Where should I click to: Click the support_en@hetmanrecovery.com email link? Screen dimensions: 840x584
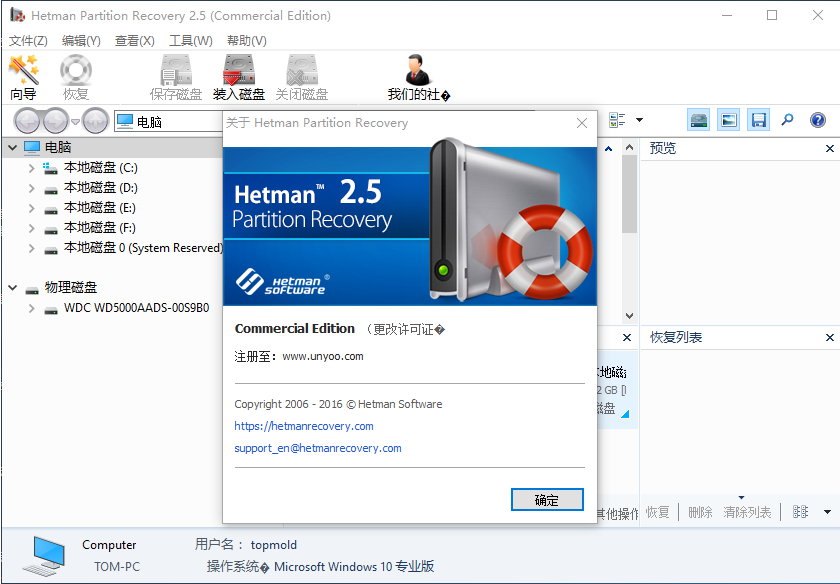coord(318,448)
